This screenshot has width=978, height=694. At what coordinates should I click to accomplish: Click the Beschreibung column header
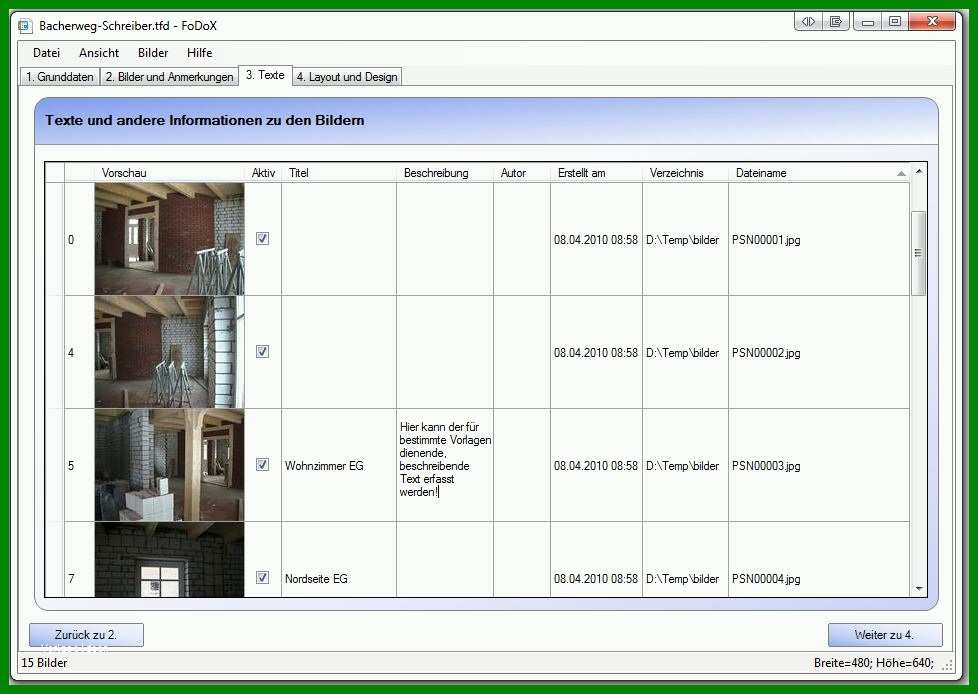pos(445,173)
